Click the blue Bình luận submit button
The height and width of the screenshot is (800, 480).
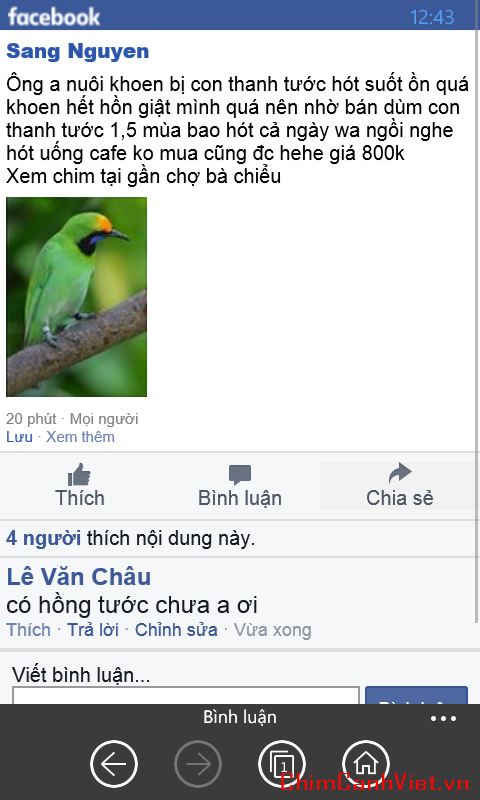coord(416,696)
